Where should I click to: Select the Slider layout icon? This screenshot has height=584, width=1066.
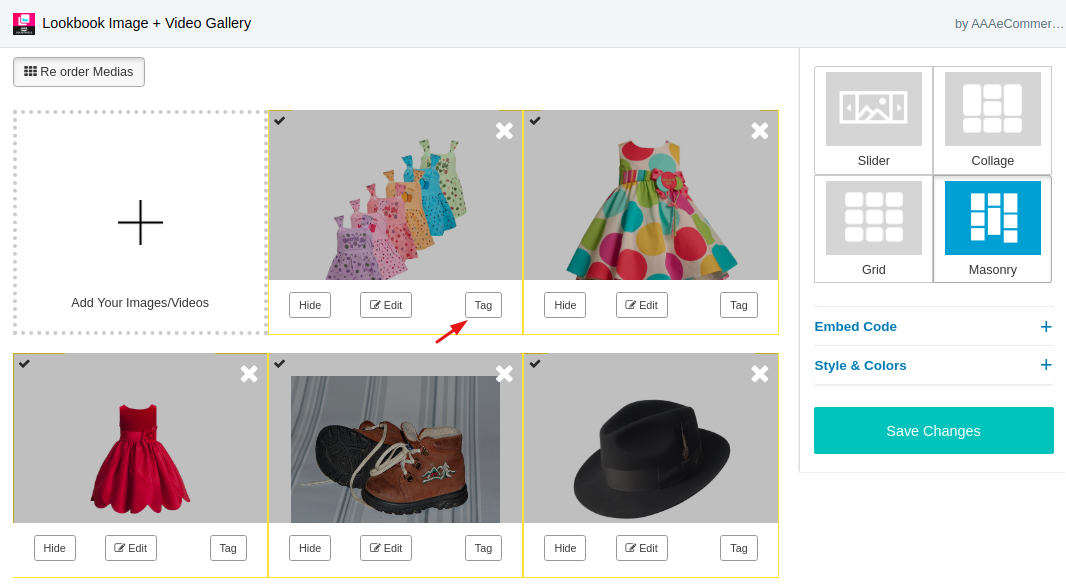point(874,109)
